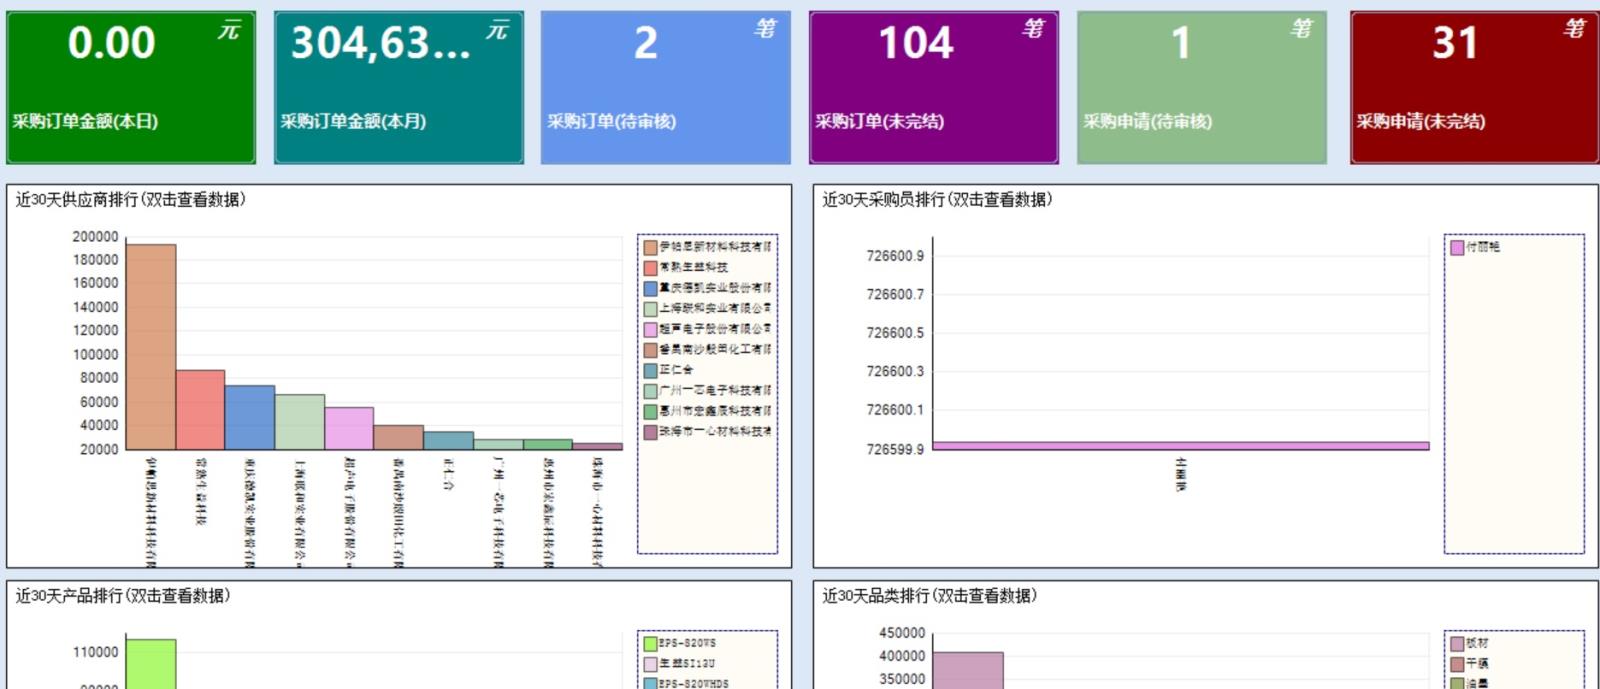Click the 近30天采购员排行 chart title
This screenshot has height=689, width=1600.
(x=937, y=200)
